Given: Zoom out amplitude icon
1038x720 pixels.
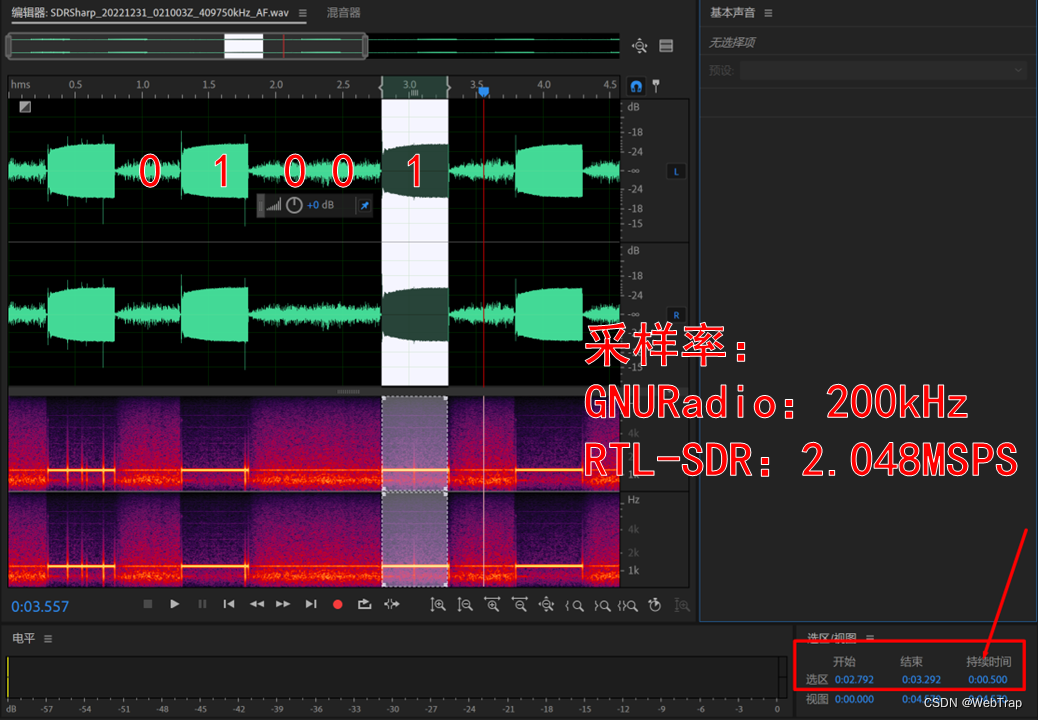Looking at the screenshot, I should 465,604.
